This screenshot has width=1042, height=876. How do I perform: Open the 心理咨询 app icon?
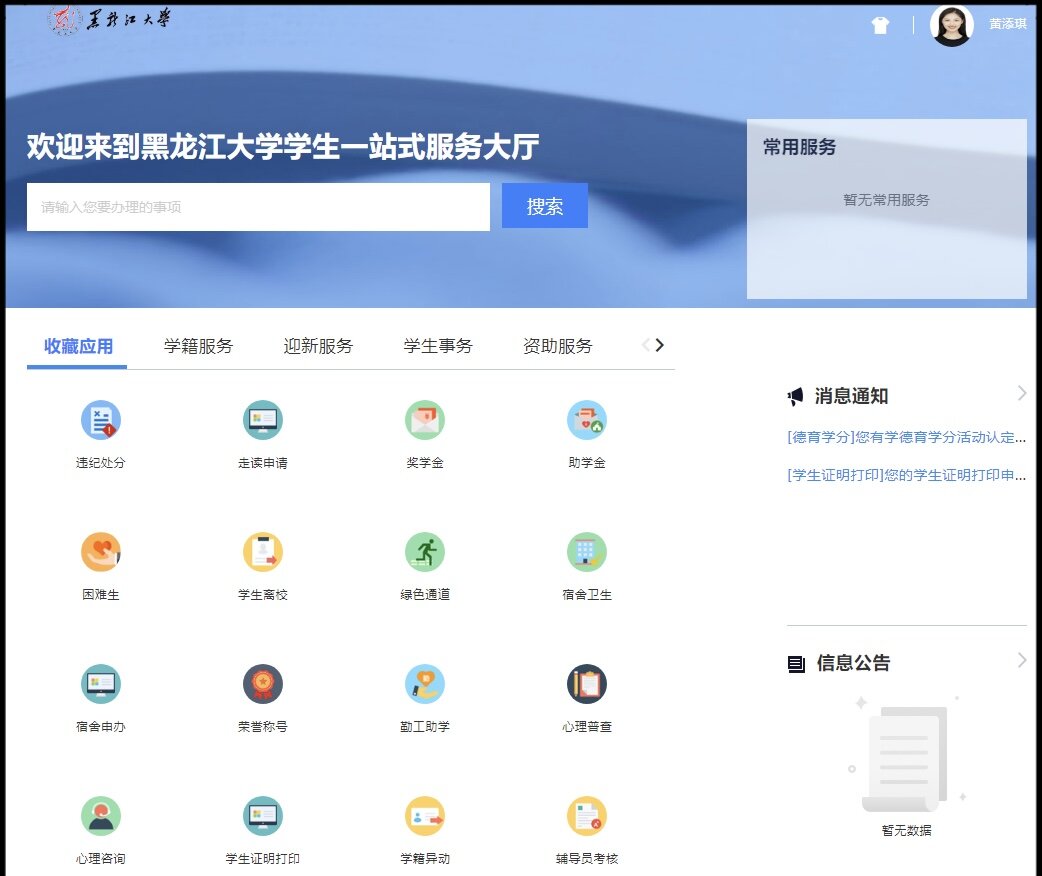pyautogui.click(x=100, y=816)
